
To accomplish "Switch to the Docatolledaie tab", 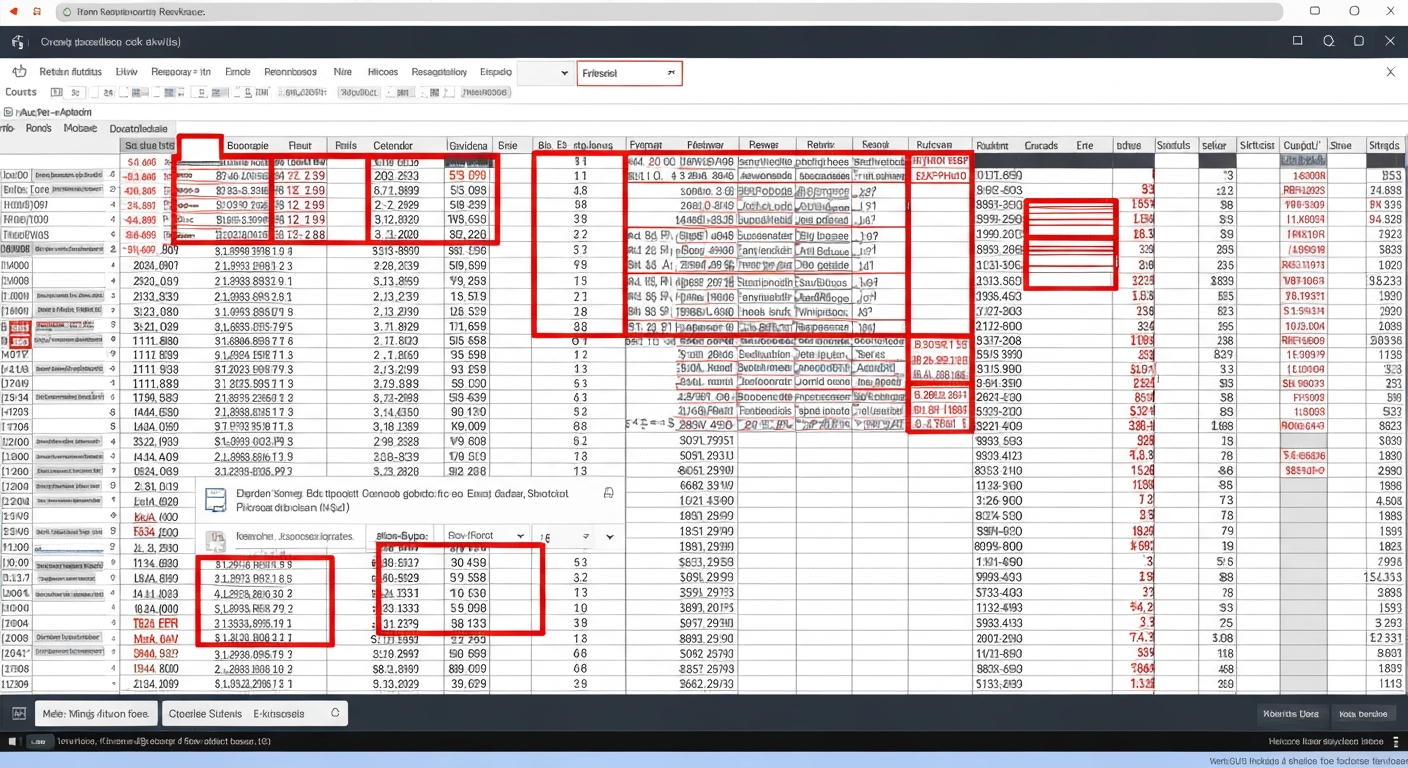I will [x=138, y=128].
